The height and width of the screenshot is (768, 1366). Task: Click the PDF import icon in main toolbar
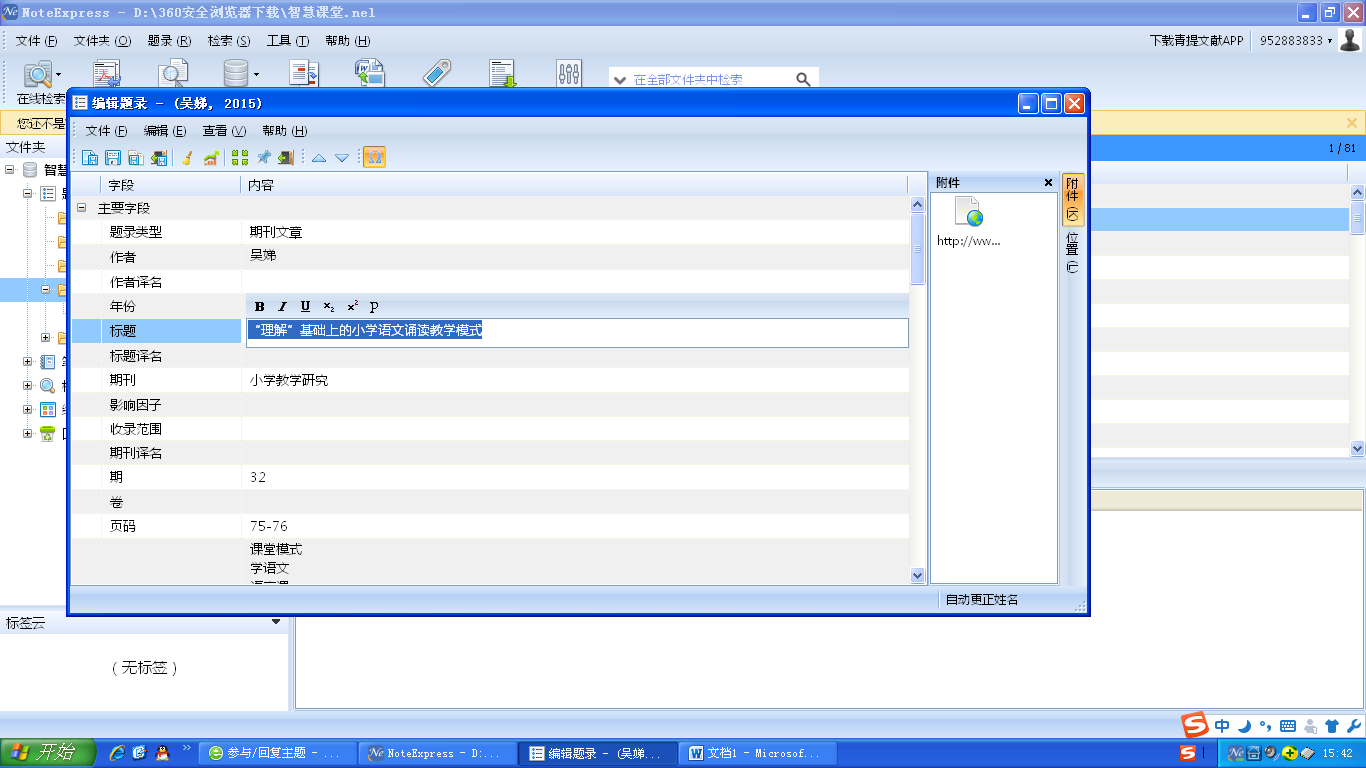106,75
